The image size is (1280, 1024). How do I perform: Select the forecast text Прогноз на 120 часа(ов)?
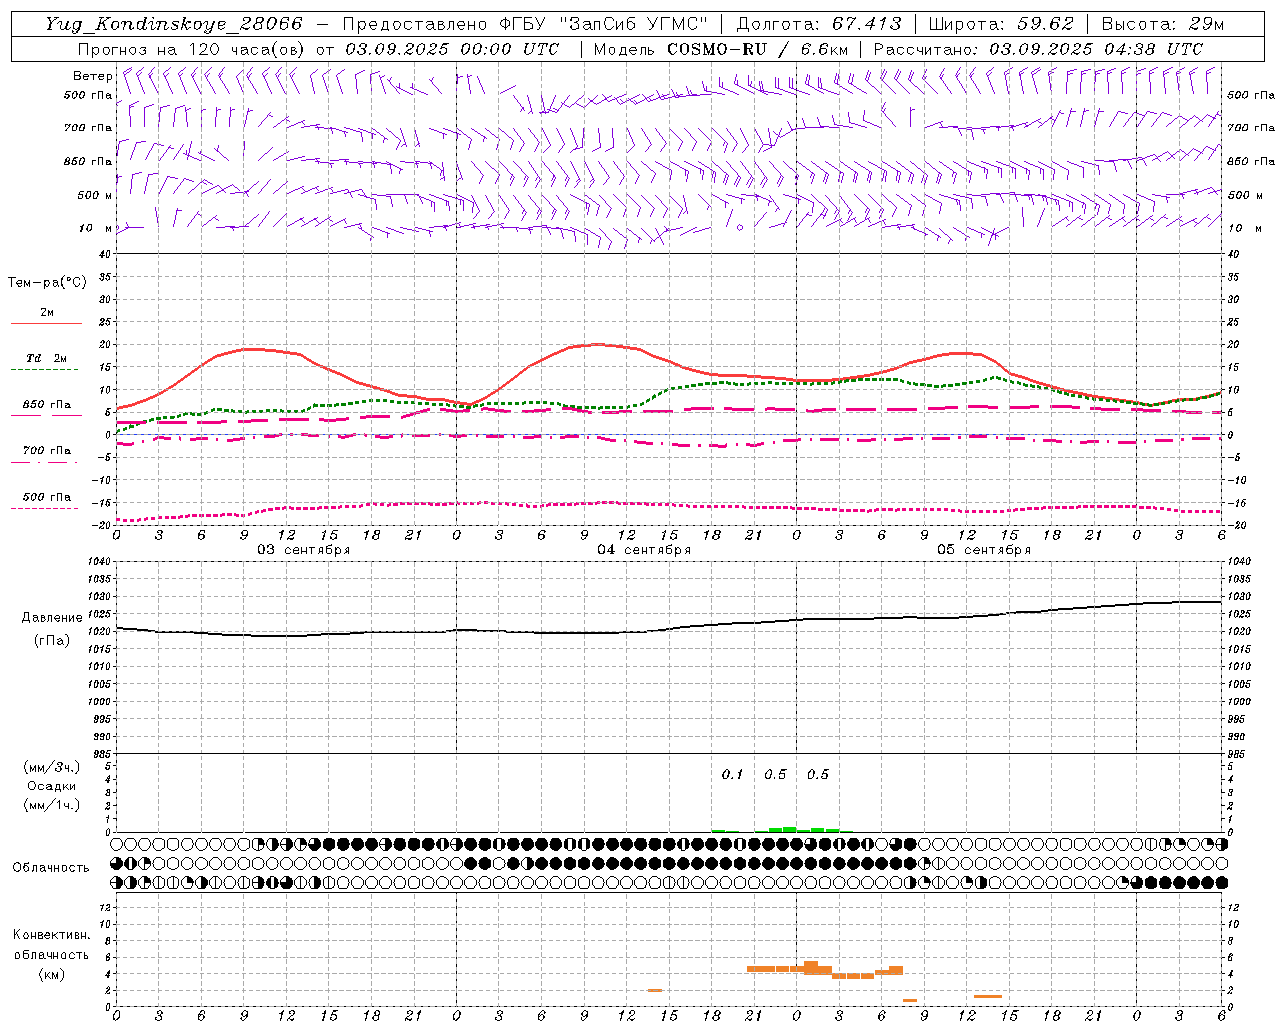pos(192,49)
